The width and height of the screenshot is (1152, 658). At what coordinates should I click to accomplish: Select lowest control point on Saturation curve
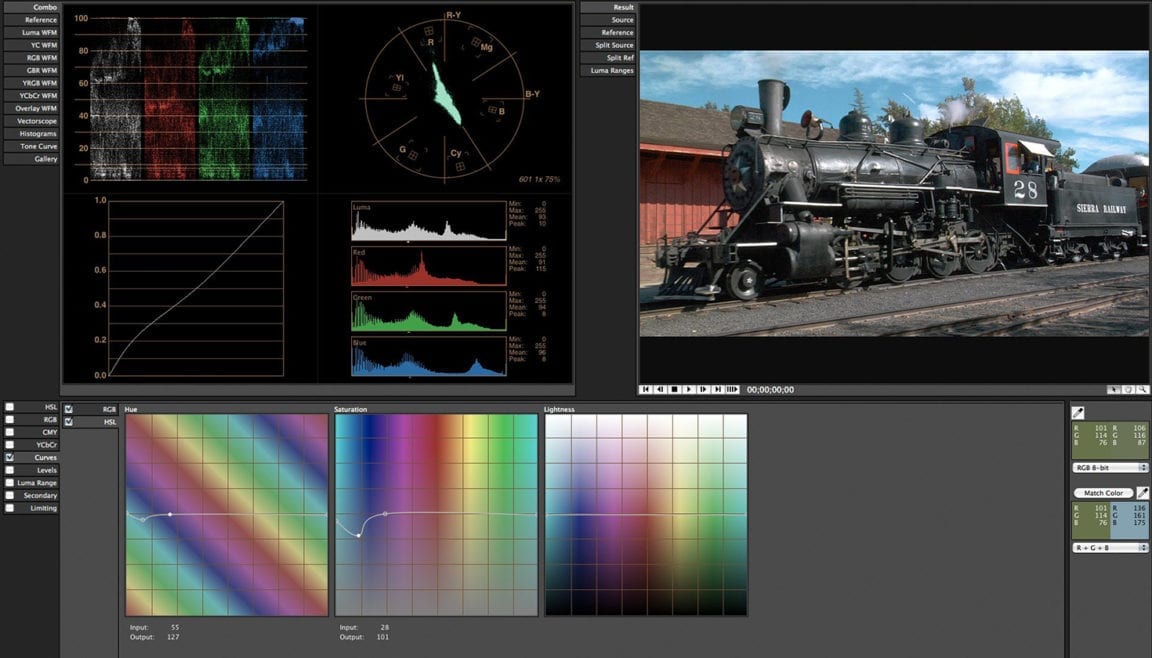359,535
